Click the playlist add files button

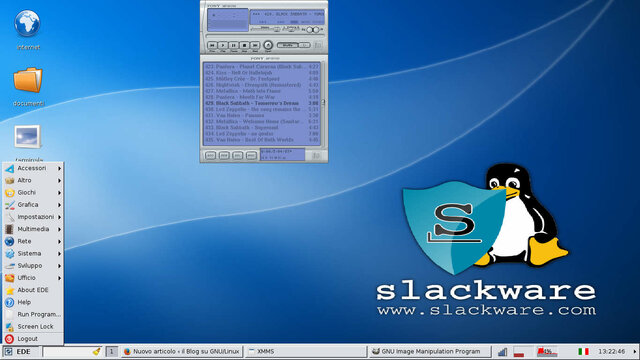pyautogui.click(x=210, y=156)
